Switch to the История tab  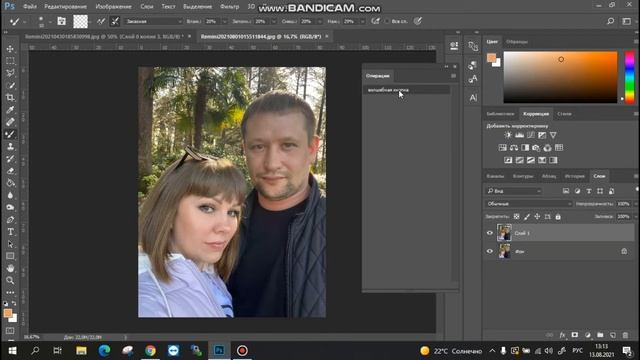pyautogui.click(x=574, y=176)
